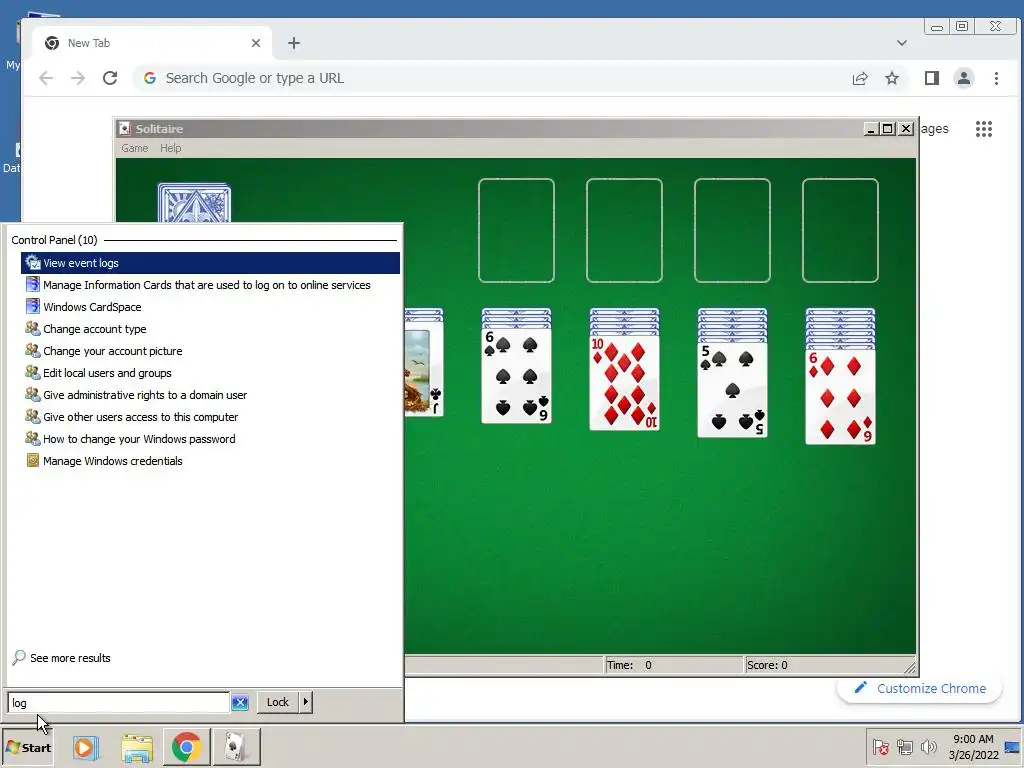The width and height of the screenshot is (1024, 768).
Task: Open Chrome profile avatar
Action: click(964, 78)
